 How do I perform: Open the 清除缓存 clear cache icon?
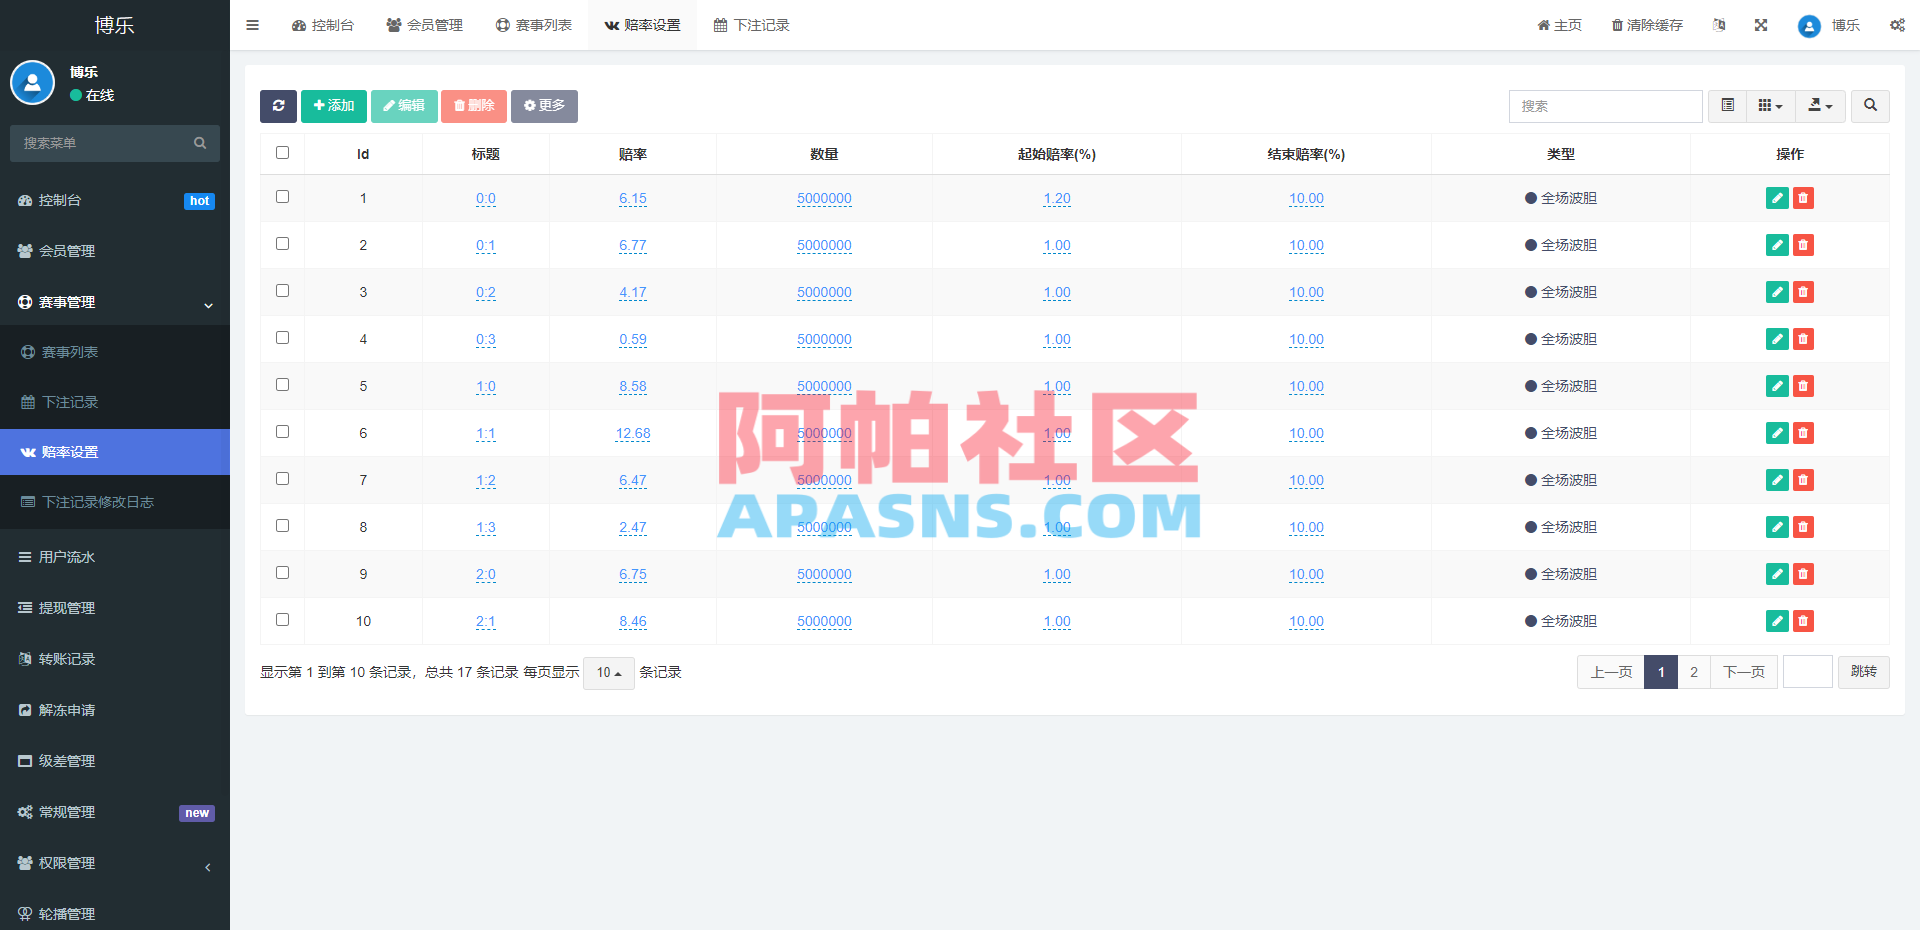pyautogui.click(x=1646, y=25)
